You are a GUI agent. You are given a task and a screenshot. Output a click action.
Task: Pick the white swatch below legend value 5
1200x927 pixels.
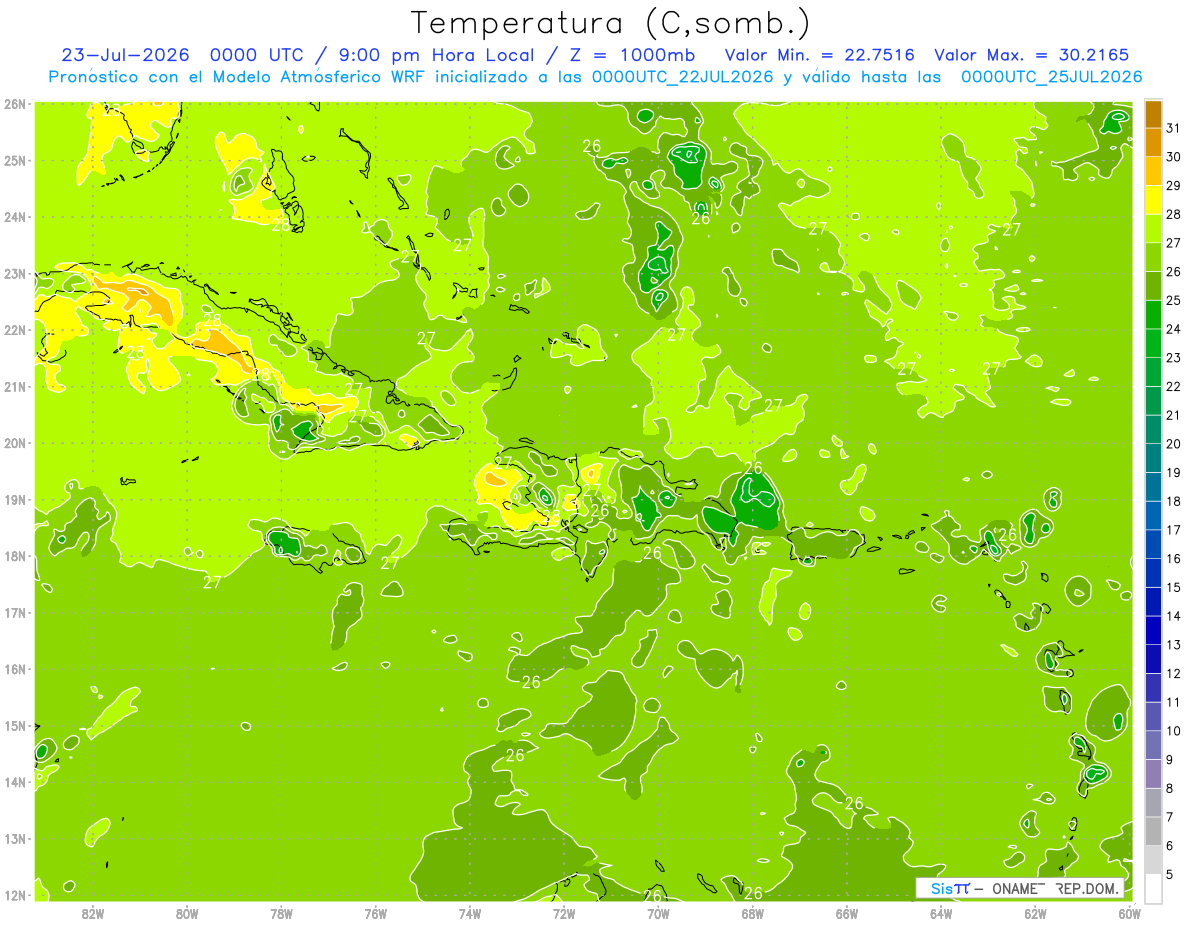coord(1153,888)
